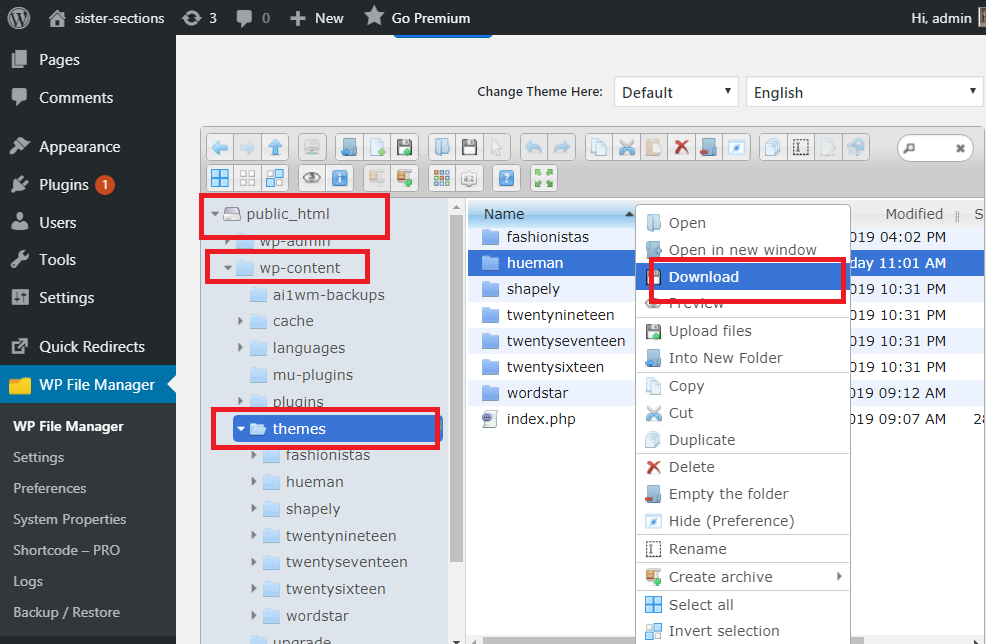Open Backup / Restore submenu link
The width and height of the screenshot is (986, 644).
(x=67, y=612)
